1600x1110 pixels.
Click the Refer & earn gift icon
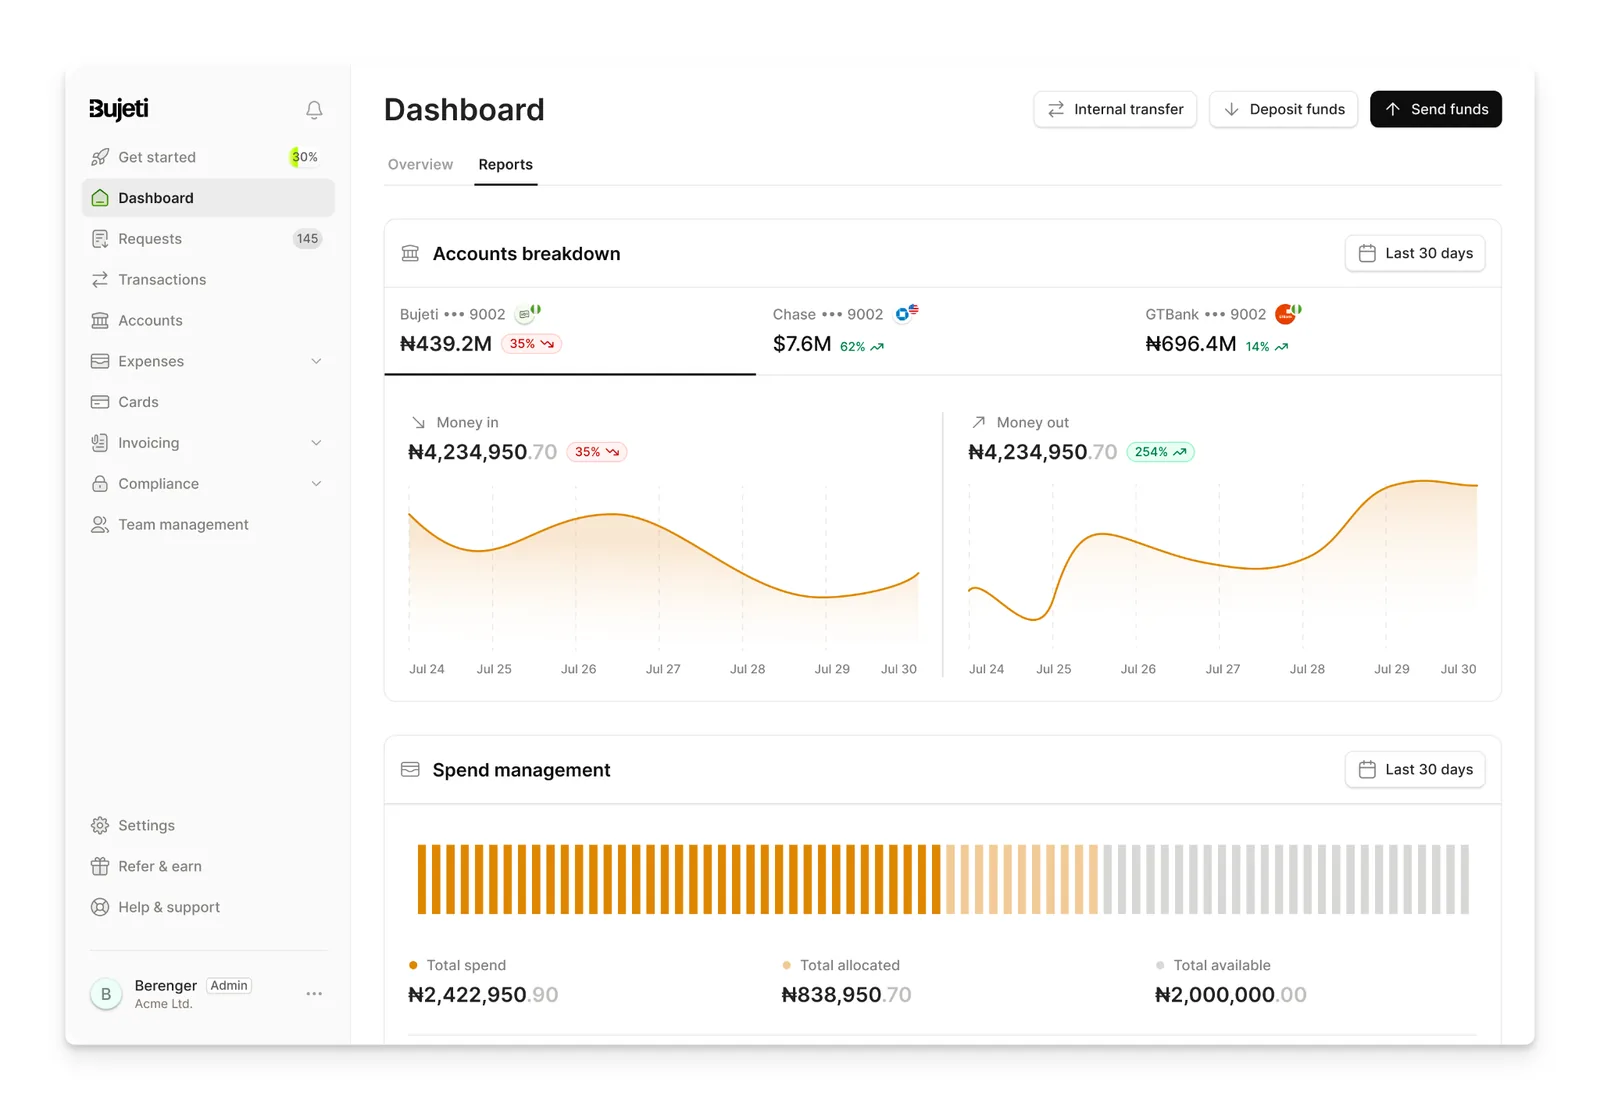click(100, 867)
